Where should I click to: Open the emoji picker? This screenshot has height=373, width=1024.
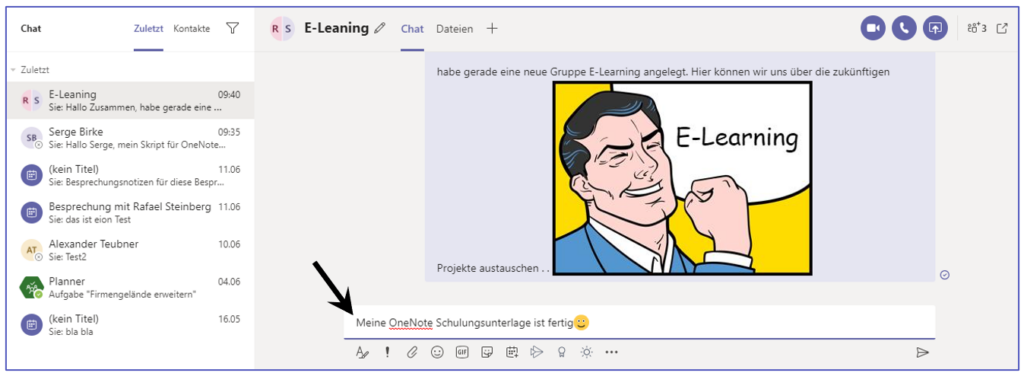pyautogui.click(x=437, y=352)
